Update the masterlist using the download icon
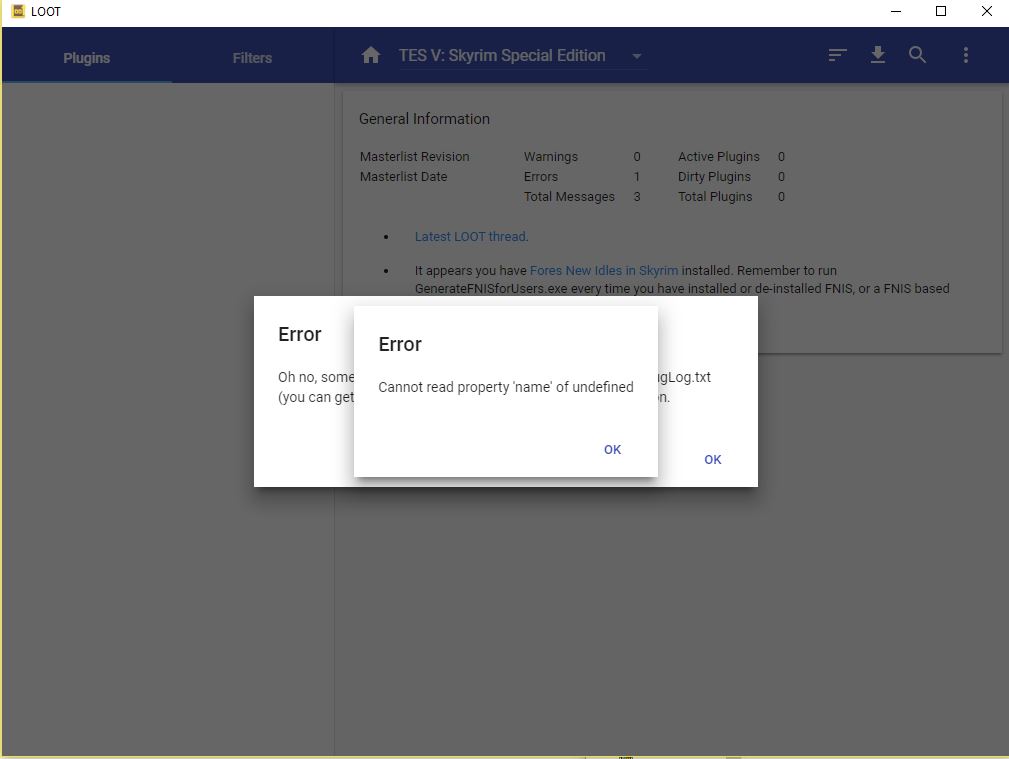This screenshot has height=759, width=1009. tap(877, 55)
